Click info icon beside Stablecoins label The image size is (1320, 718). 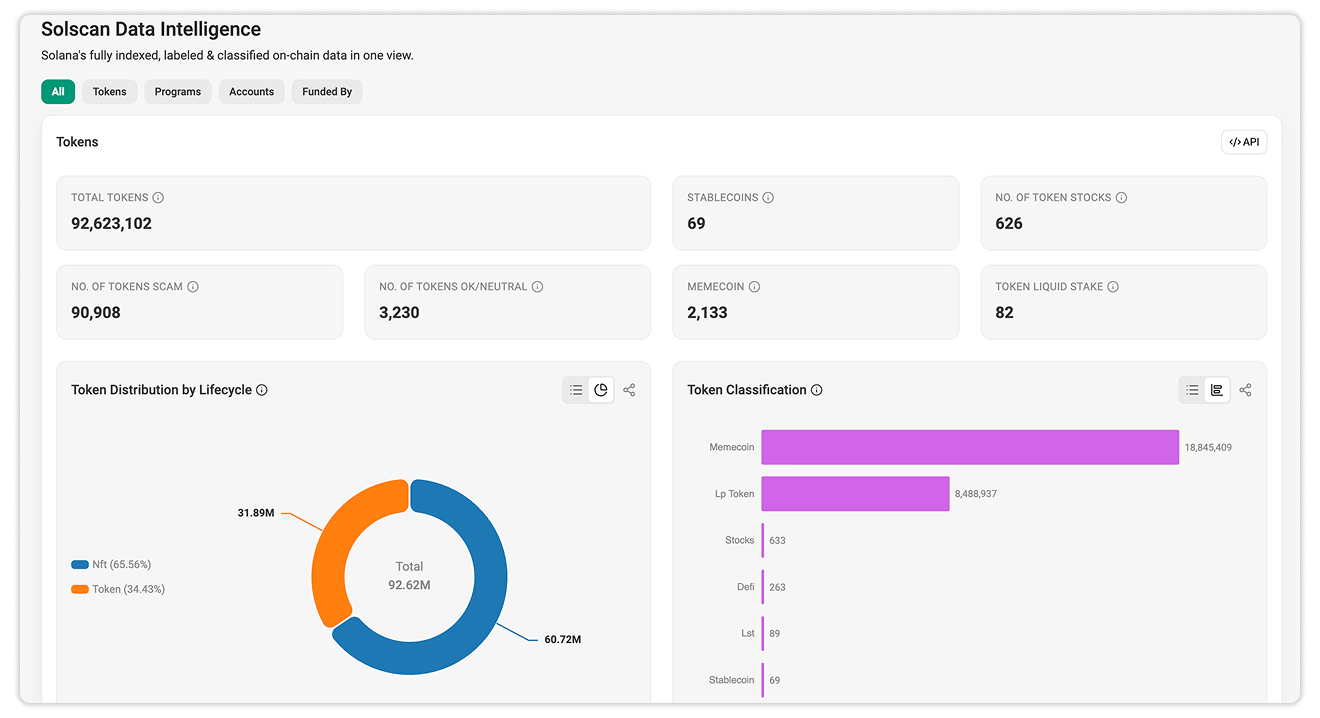click(x=768, y=198)
